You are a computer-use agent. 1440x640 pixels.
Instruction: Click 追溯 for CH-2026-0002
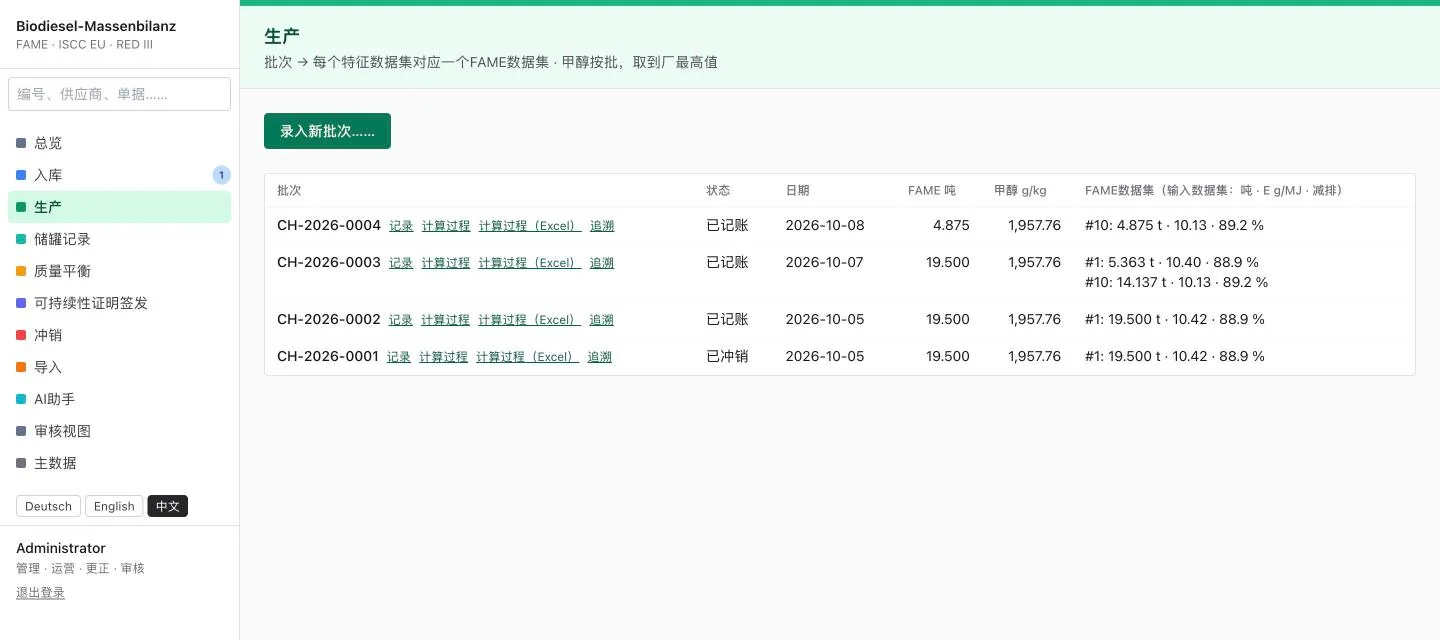[x=602, y=320]
